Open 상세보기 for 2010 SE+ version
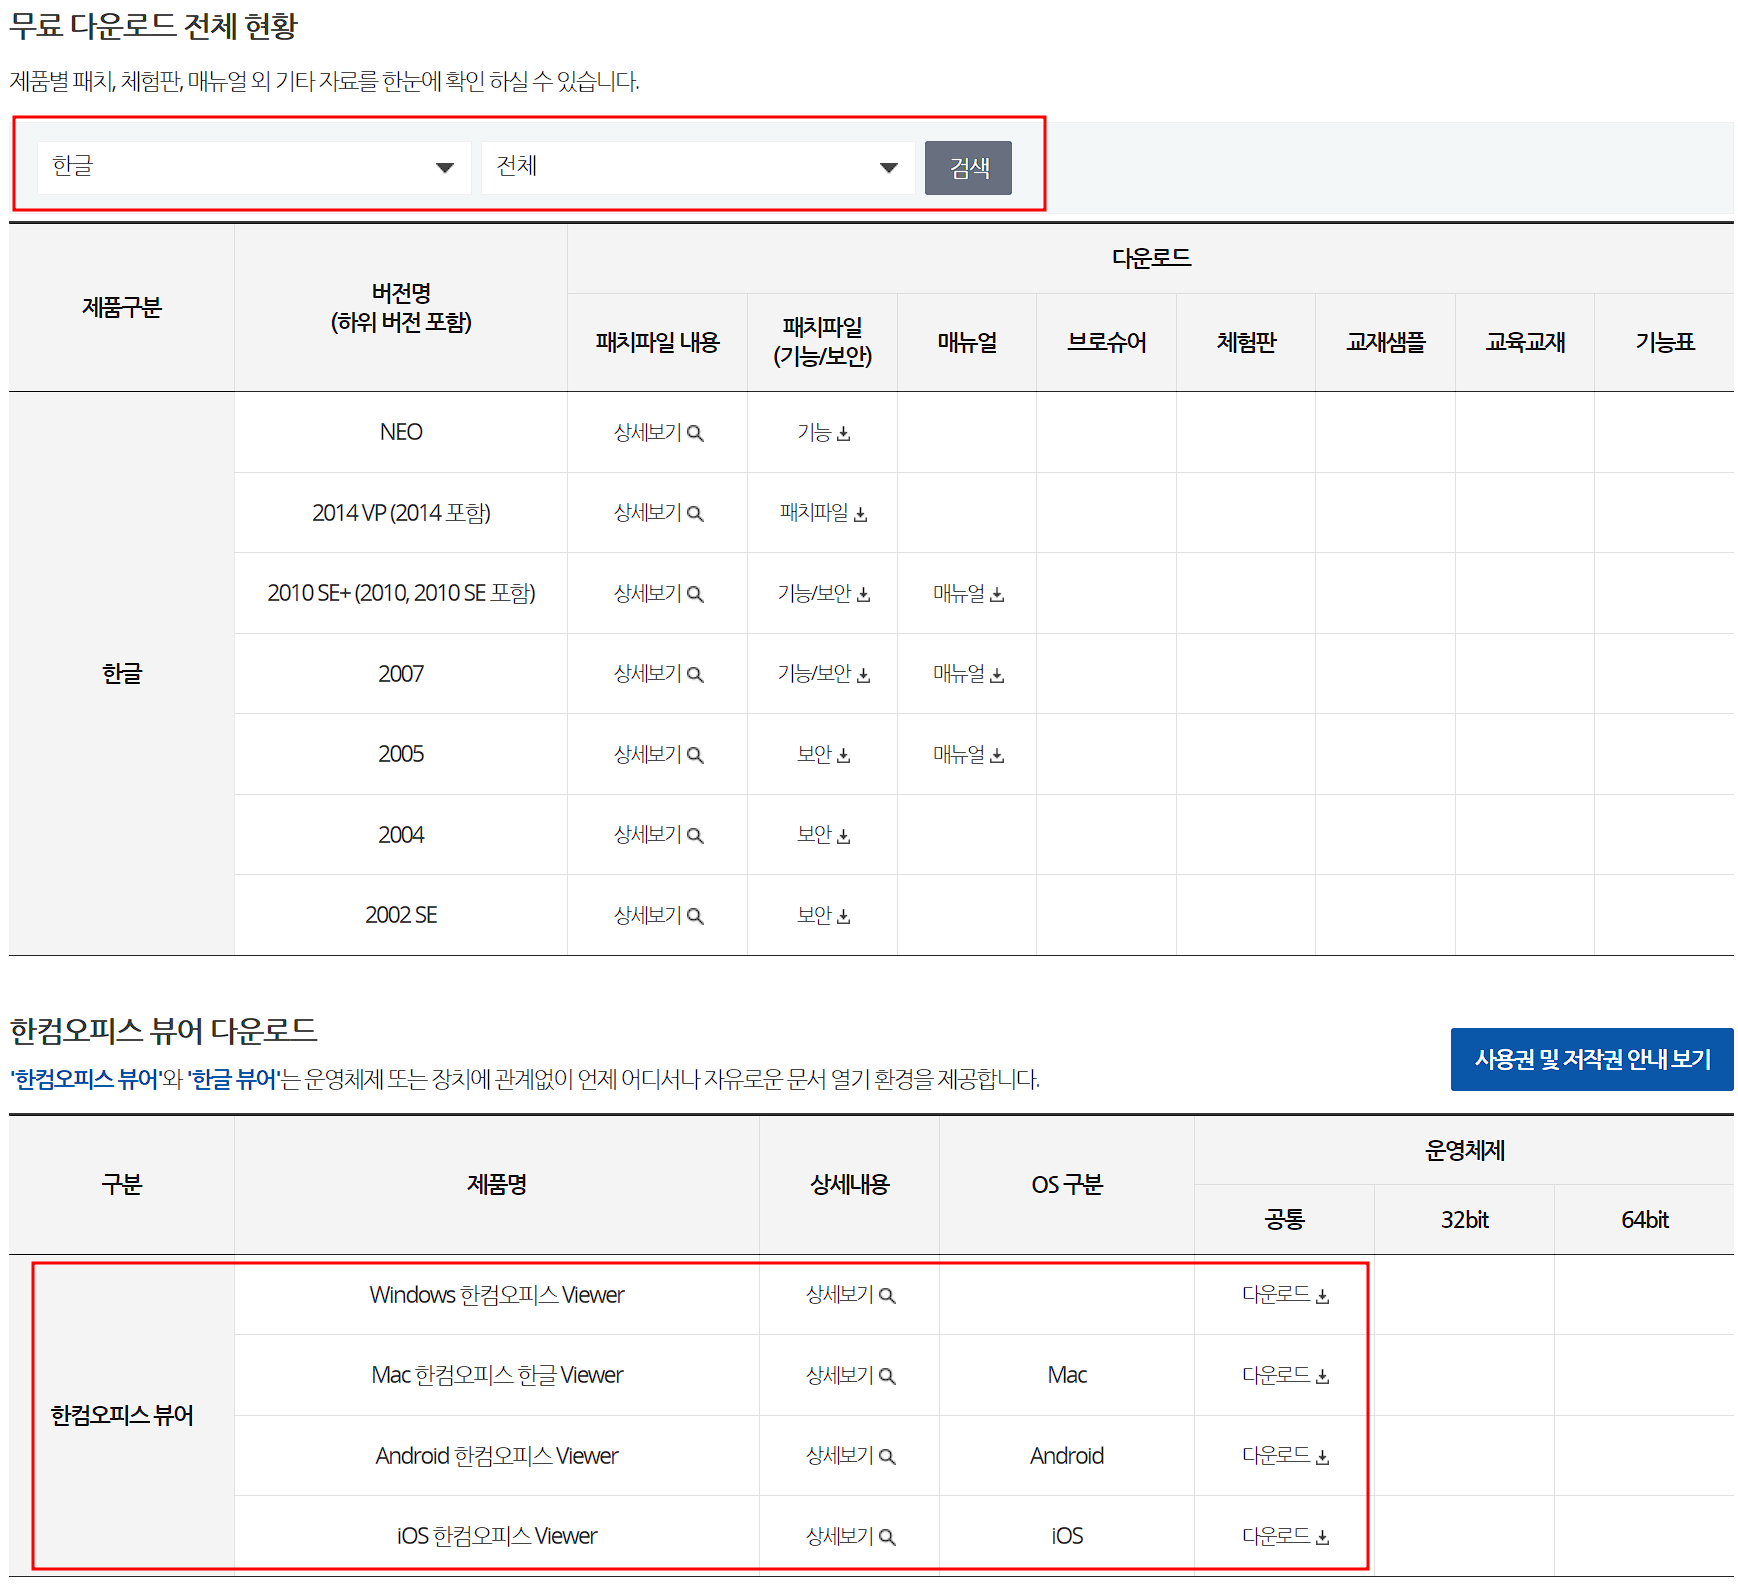Viewport: 1738px width, 1590px height. (x=658, y=593)
